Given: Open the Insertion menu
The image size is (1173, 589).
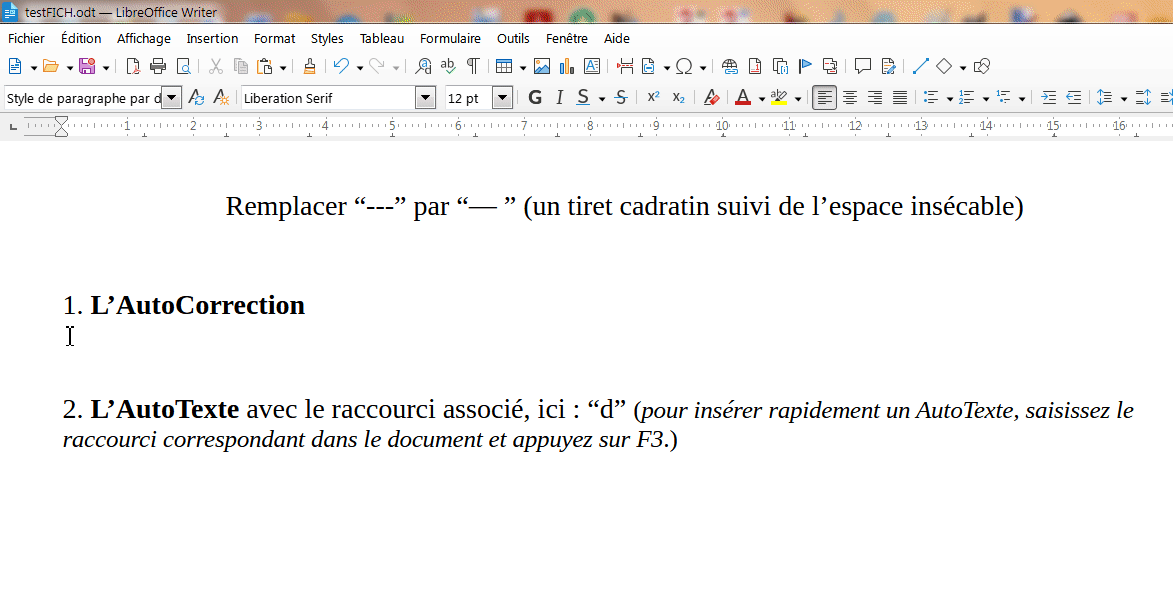Looking at the screenshot, I should click(212, 38).
